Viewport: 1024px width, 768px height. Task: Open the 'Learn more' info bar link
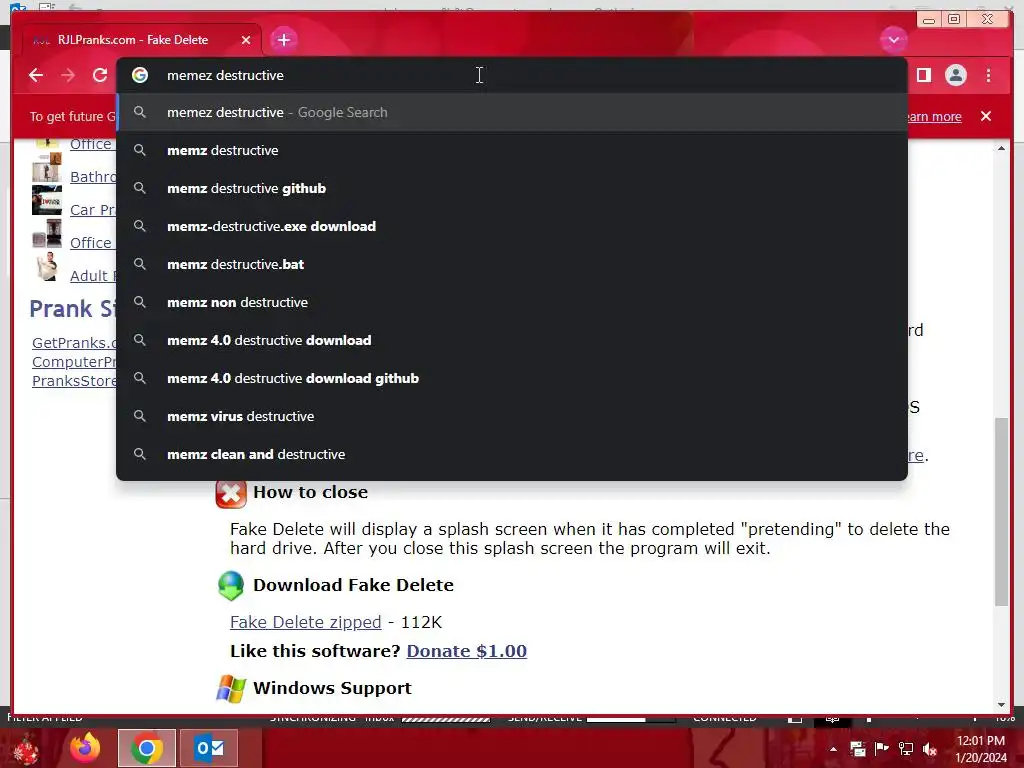(935, 116)
